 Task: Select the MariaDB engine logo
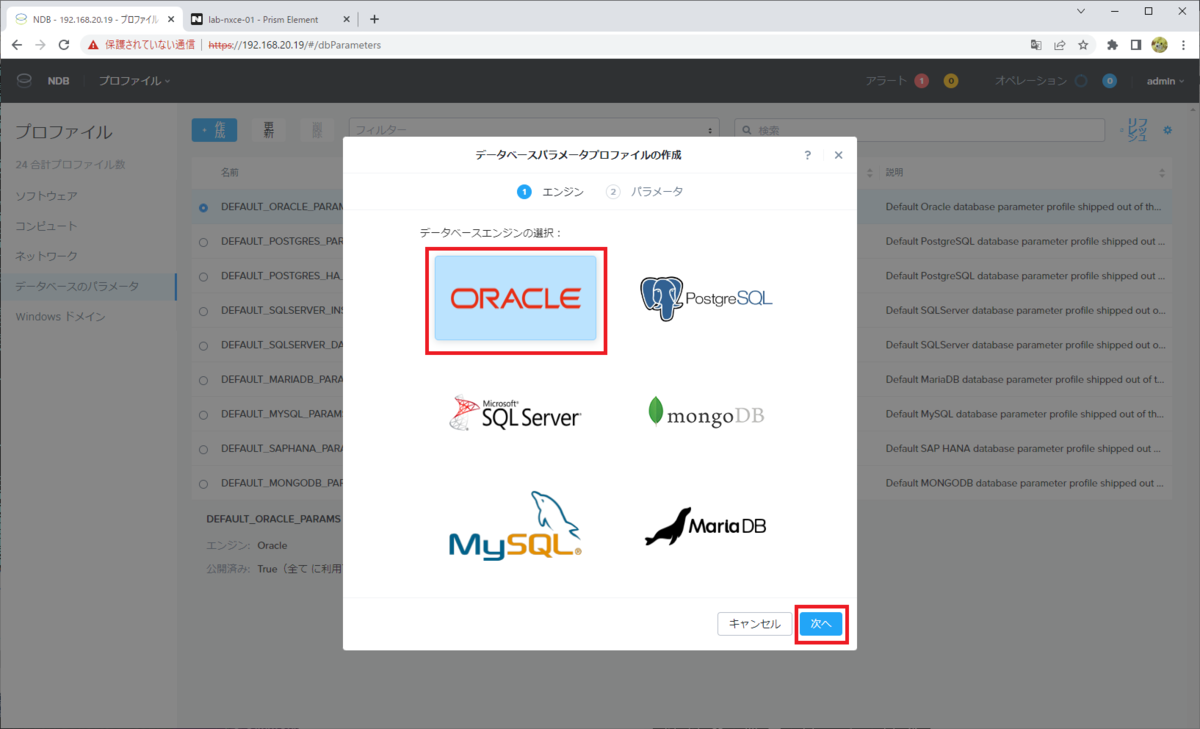point(706,526)
